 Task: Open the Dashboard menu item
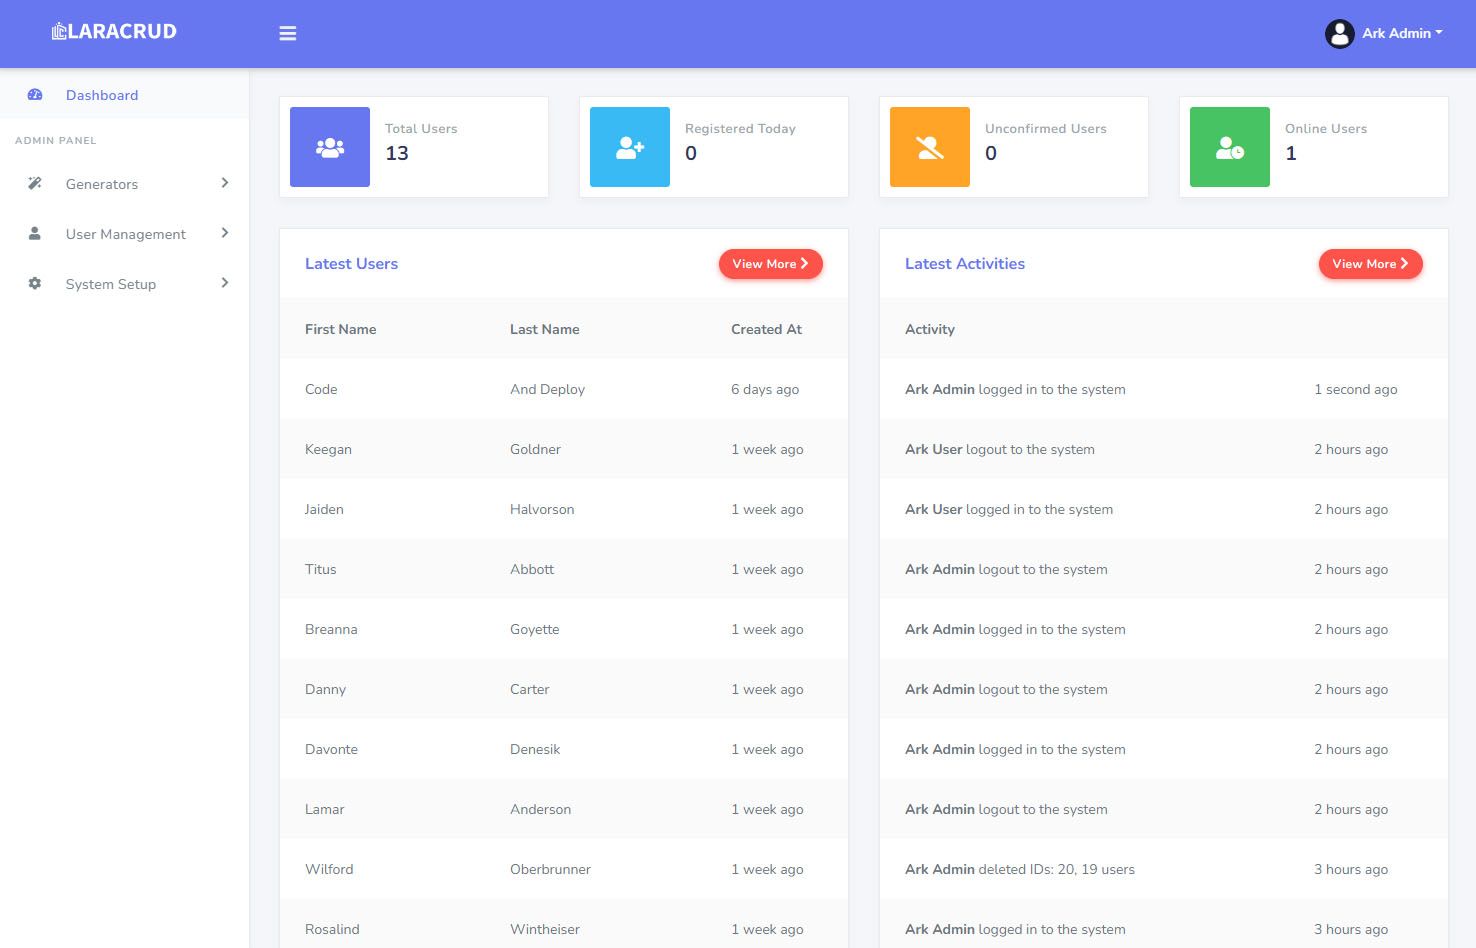124,95
